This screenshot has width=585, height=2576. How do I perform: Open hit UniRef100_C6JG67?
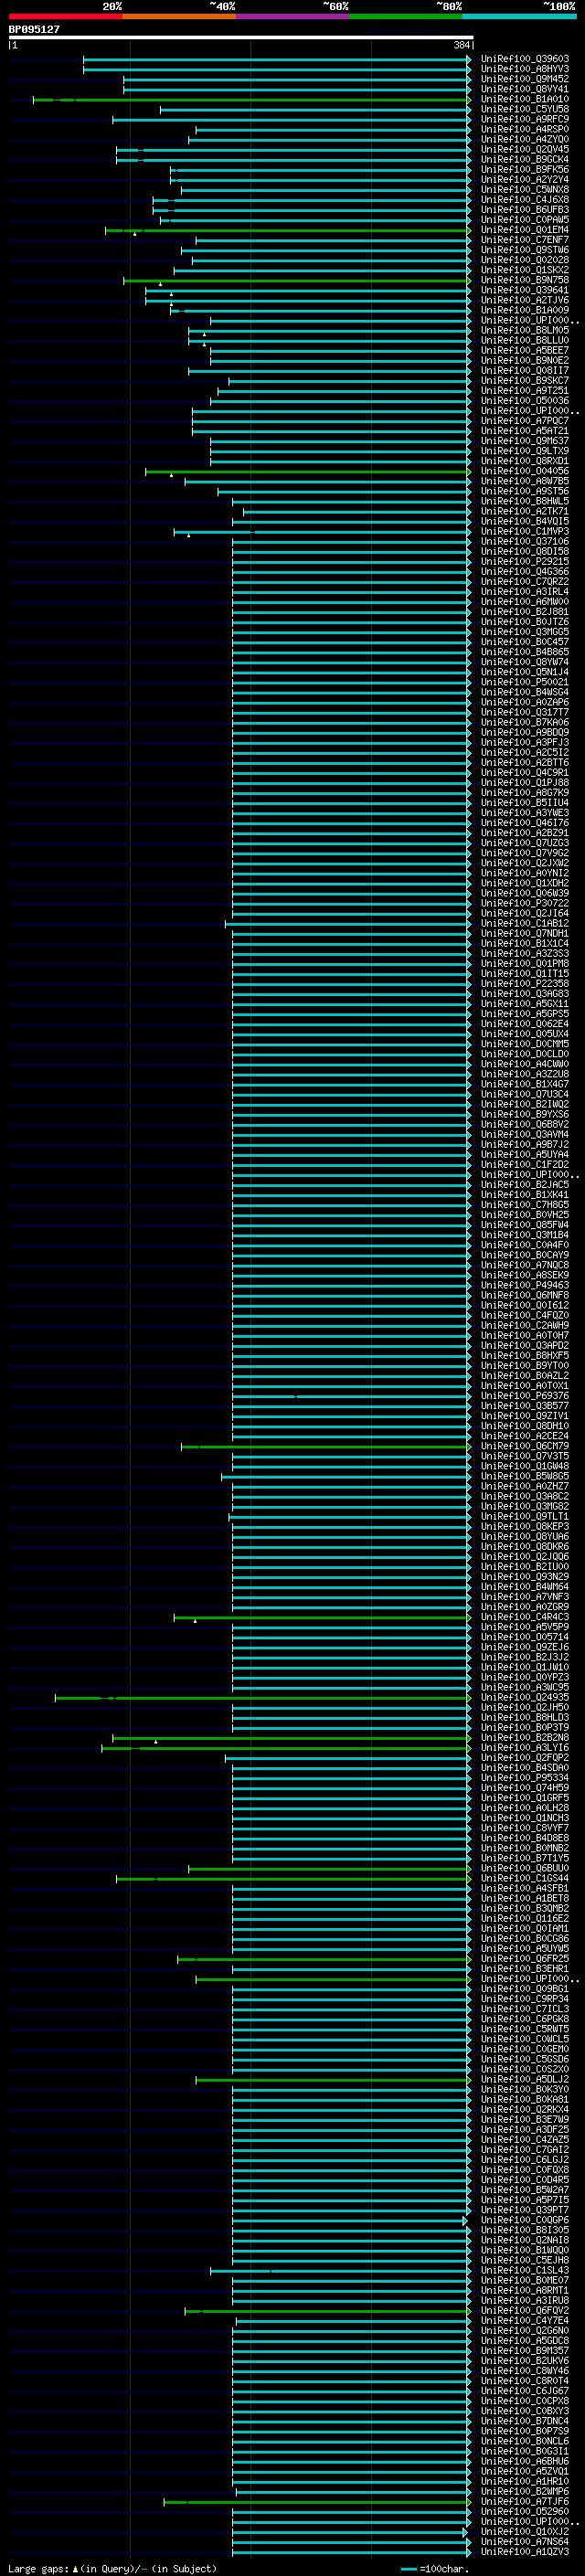point(524,2390)
